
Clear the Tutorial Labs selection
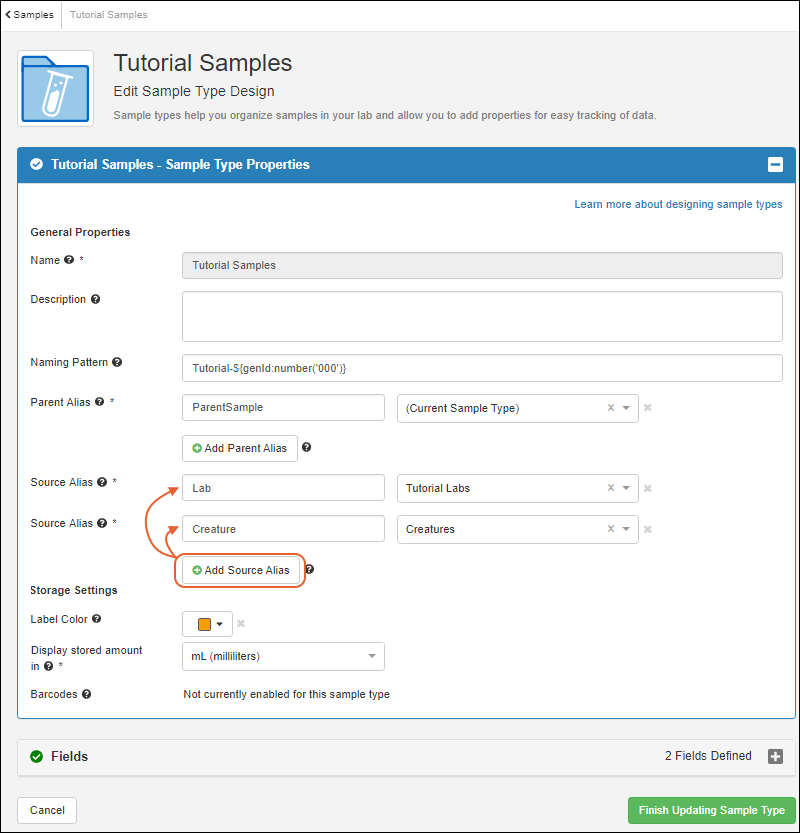point(611,489)
